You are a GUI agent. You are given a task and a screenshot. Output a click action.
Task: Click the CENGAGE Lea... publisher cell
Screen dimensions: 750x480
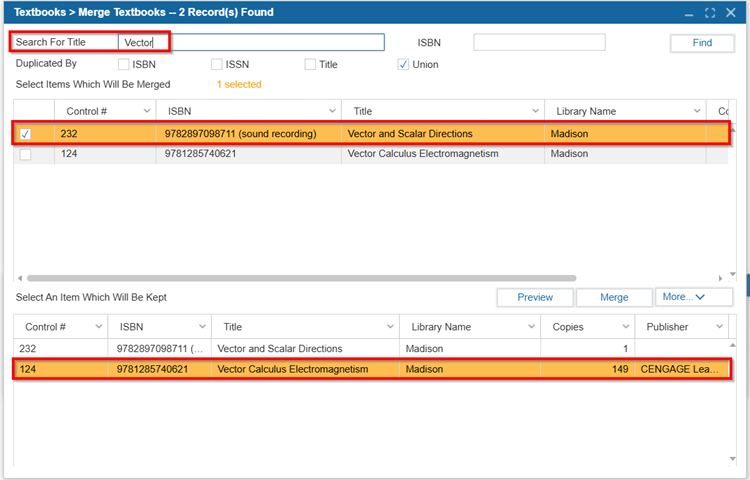click(x=679, y=369)
